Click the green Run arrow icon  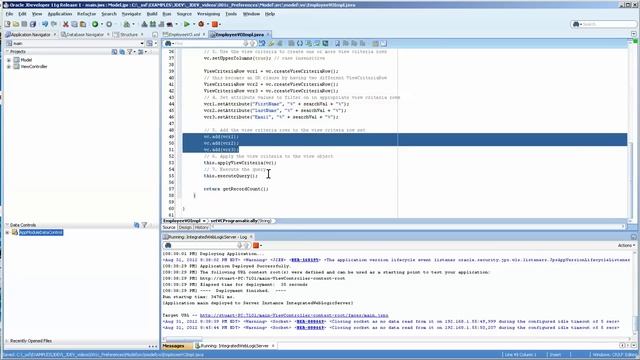(x=187, y=24)
